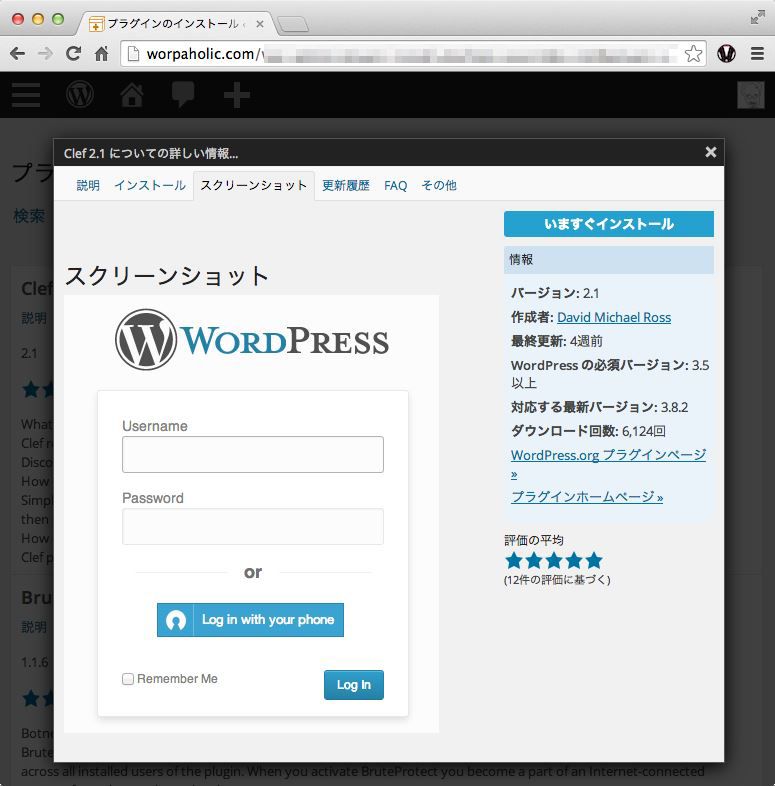Open the プラグインホームページ link
775x786 pixels.
tap(587, 497)
